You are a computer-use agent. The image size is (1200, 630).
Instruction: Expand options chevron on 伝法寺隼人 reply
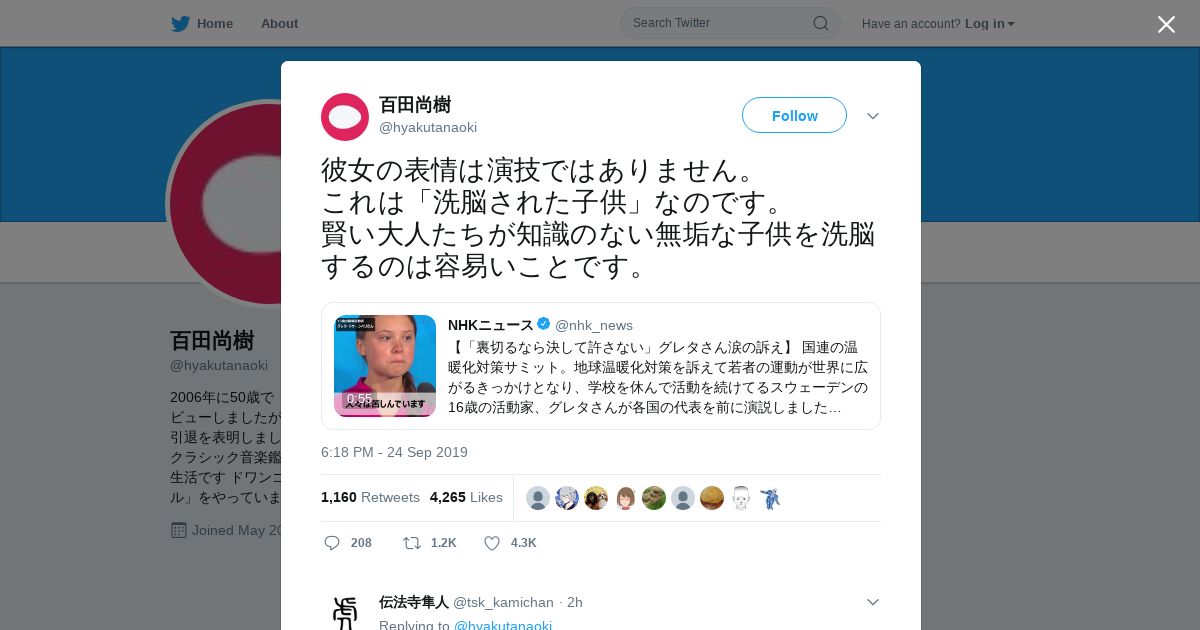[873, 602]
